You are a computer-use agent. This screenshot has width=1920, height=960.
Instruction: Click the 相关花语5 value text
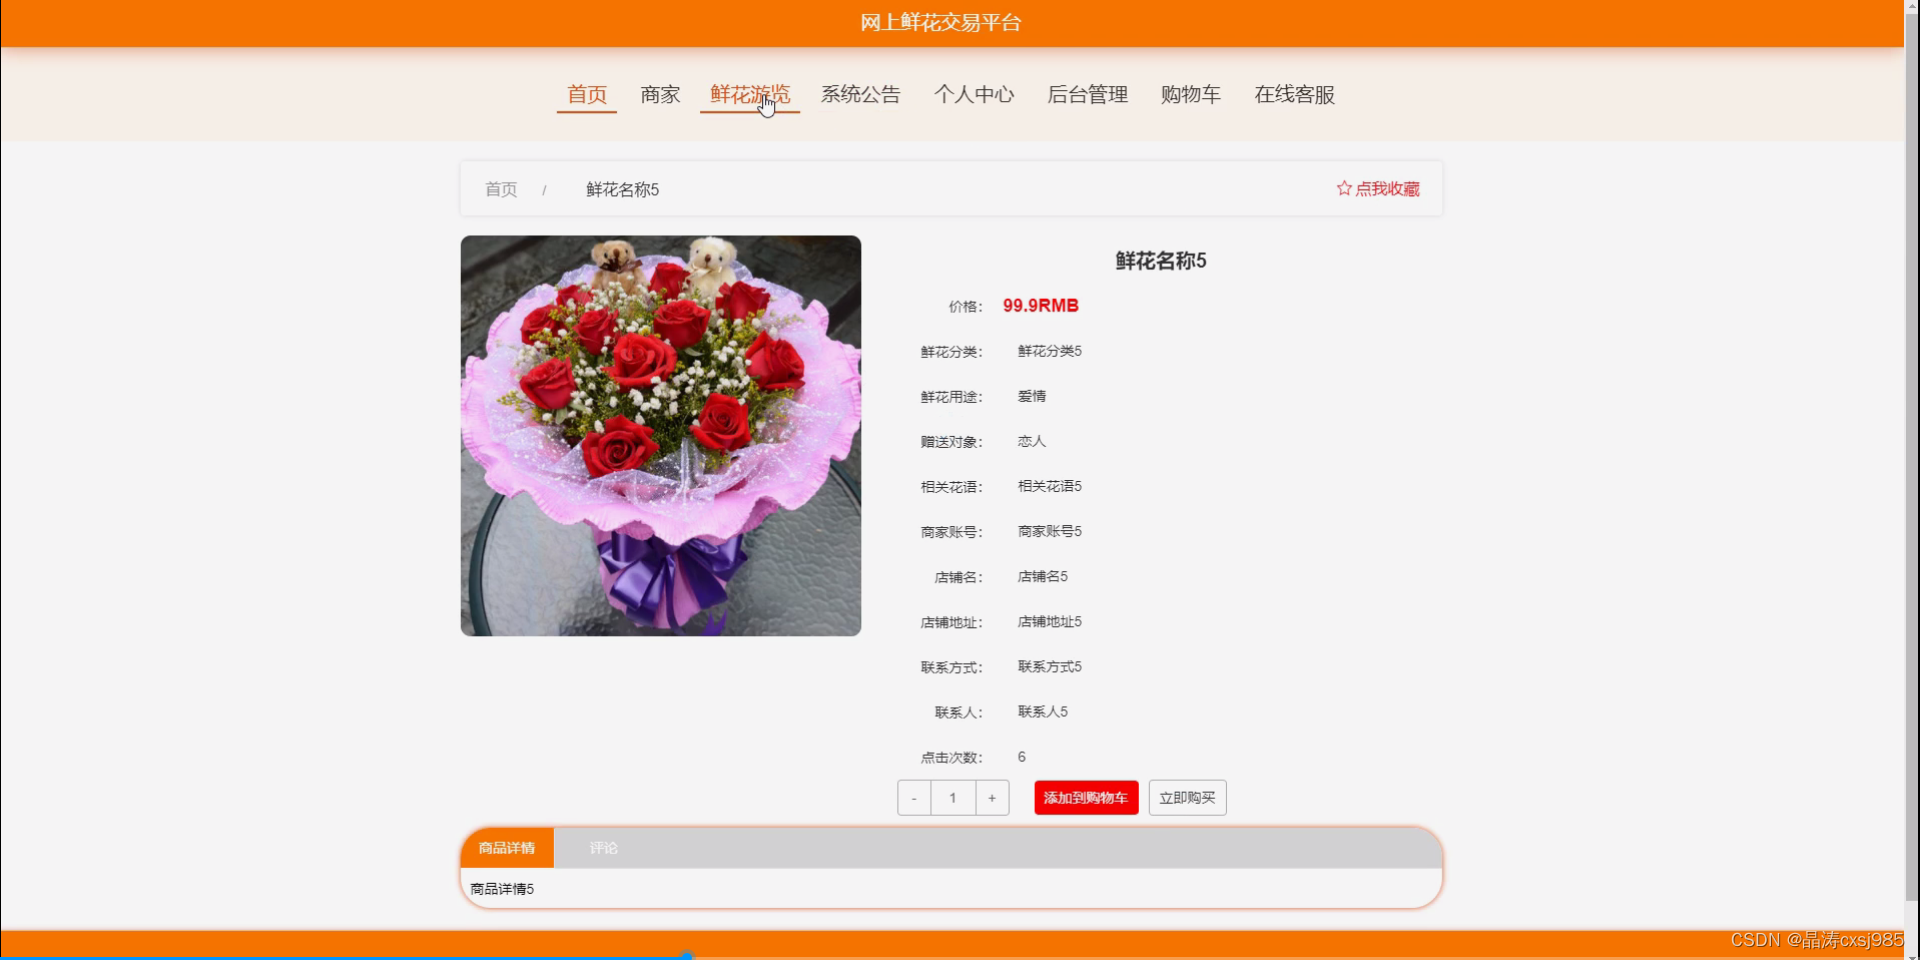1050,486
